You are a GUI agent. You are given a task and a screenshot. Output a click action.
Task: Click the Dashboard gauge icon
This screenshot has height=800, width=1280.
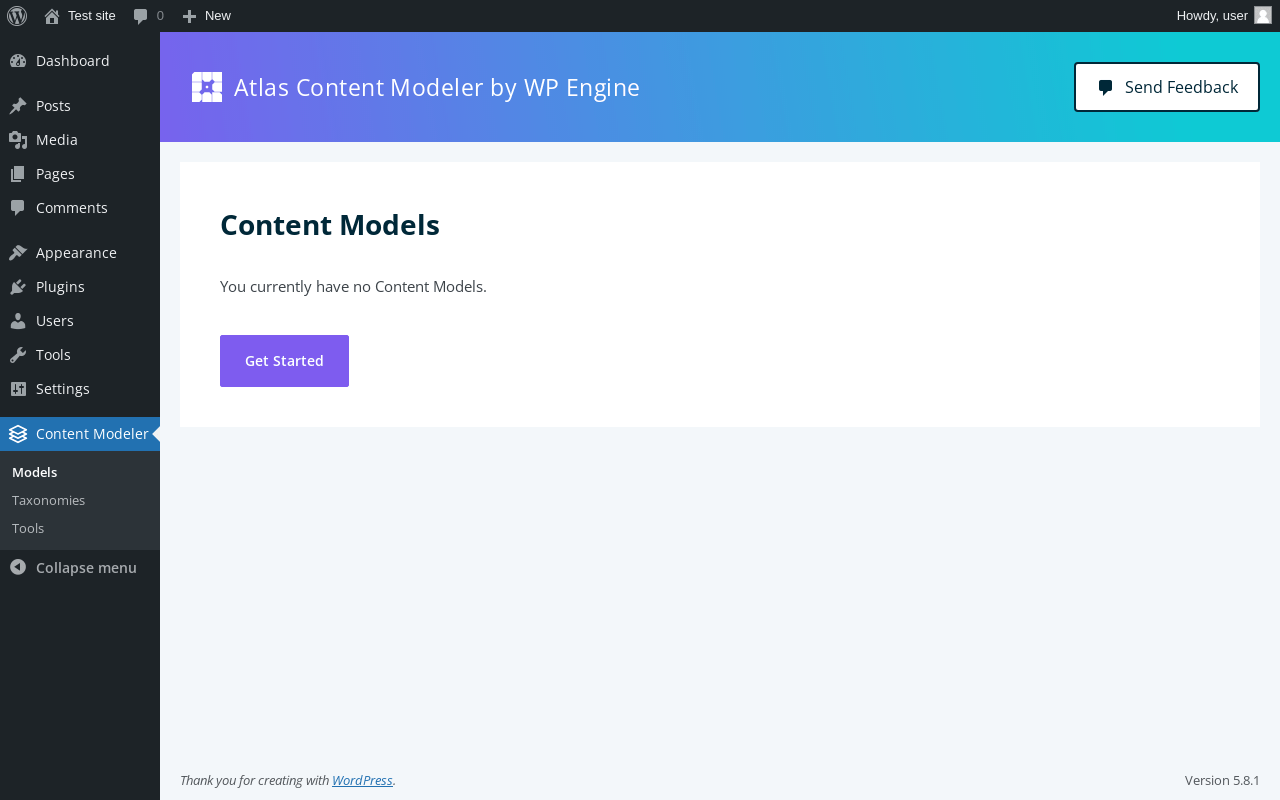pos(18,61)
